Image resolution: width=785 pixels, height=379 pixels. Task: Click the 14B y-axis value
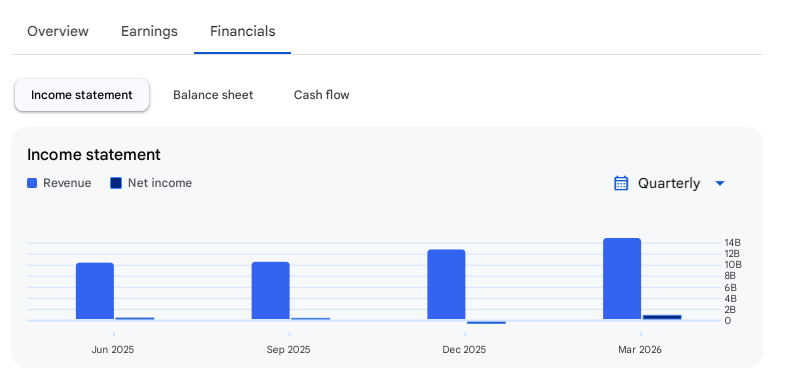pyautogui.click(x=732, y=243)
